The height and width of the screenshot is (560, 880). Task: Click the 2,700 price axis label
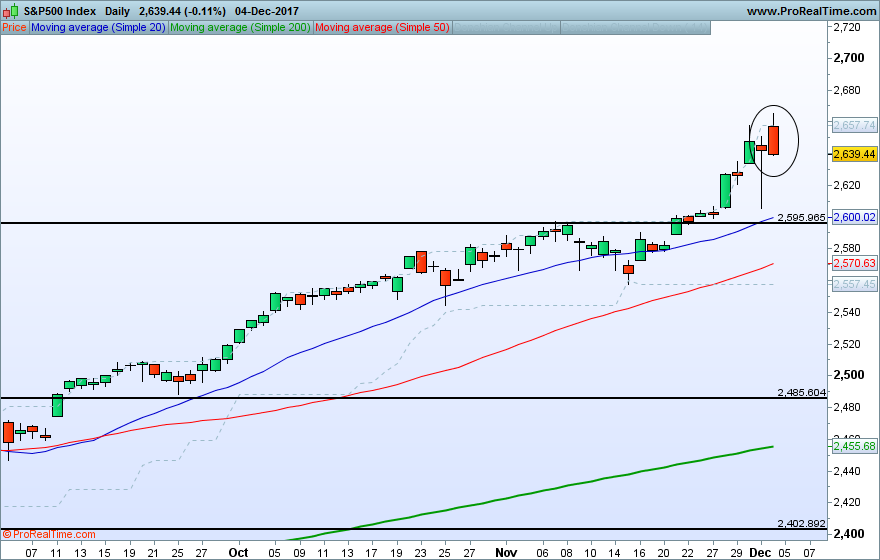tap(849, 58)
